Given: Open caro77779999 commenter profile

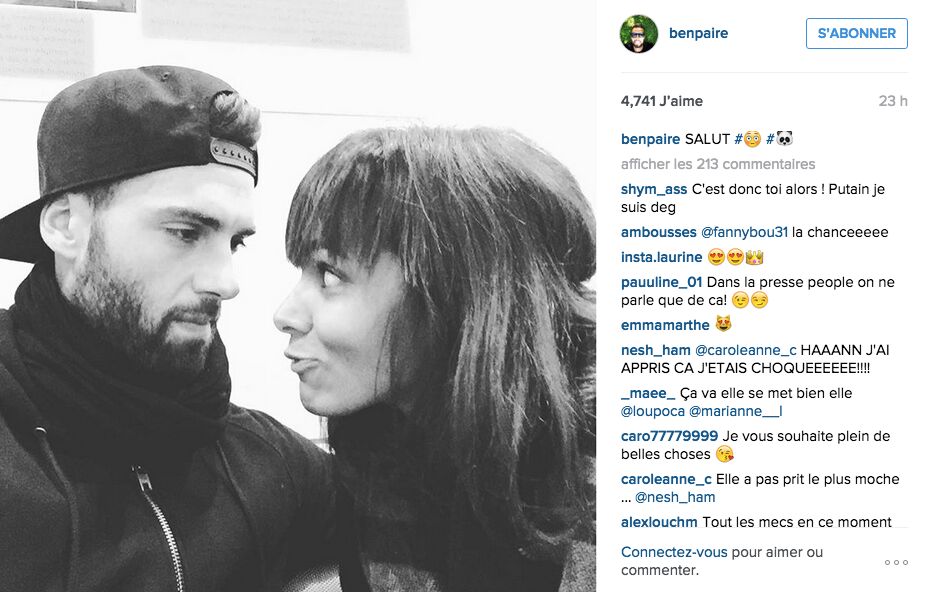Looking at the screenshot, I should 669,436.
